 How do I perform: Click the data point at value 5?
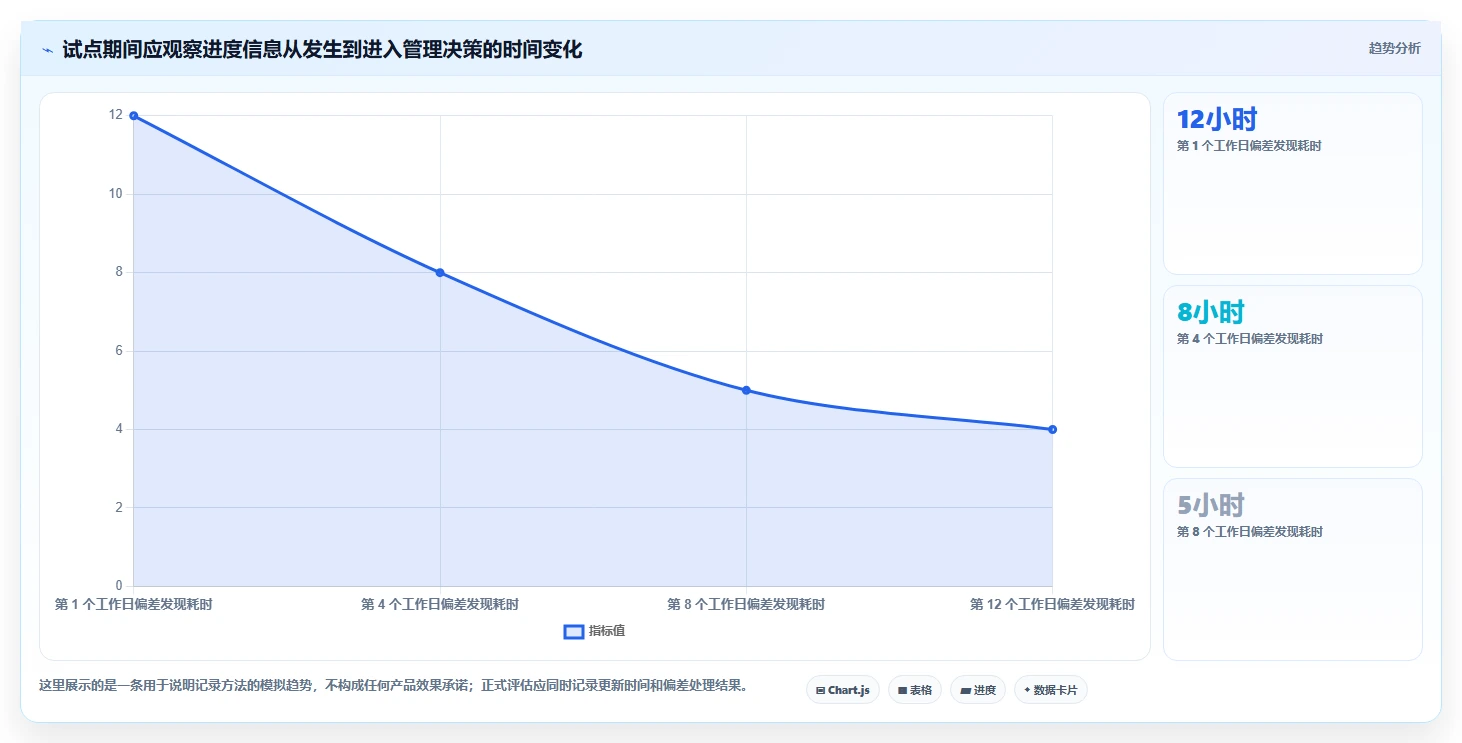pos(746,390)
